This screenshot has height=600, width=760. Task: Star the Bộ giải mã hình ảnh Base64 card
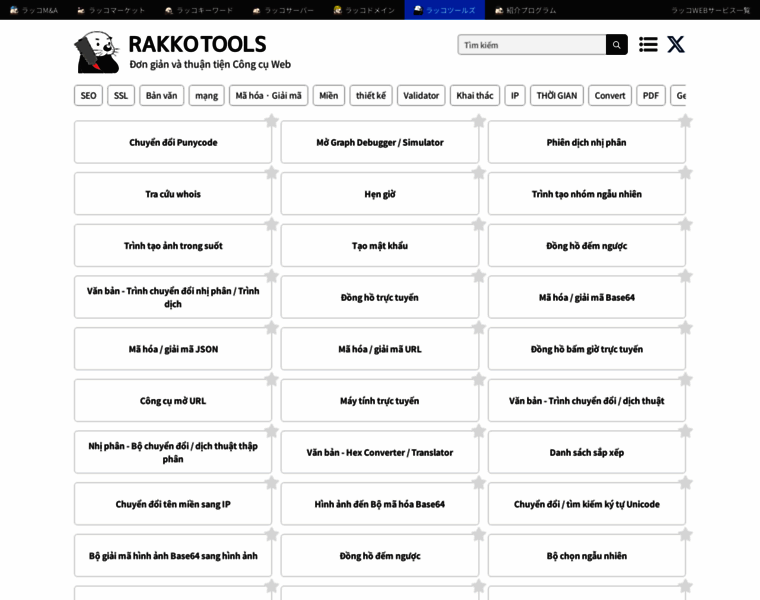(x=271, y=535)
